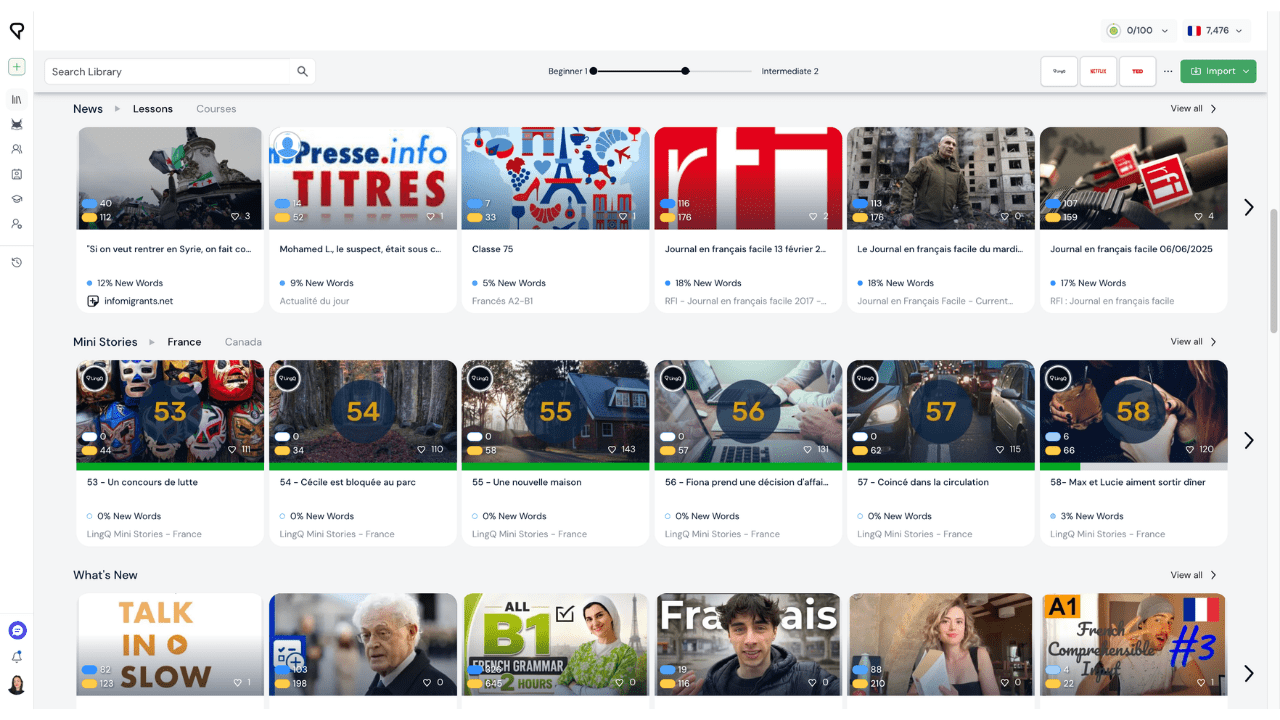Click View all for News
This screenshot has height=720, width=1280.
coord(1193,109)
